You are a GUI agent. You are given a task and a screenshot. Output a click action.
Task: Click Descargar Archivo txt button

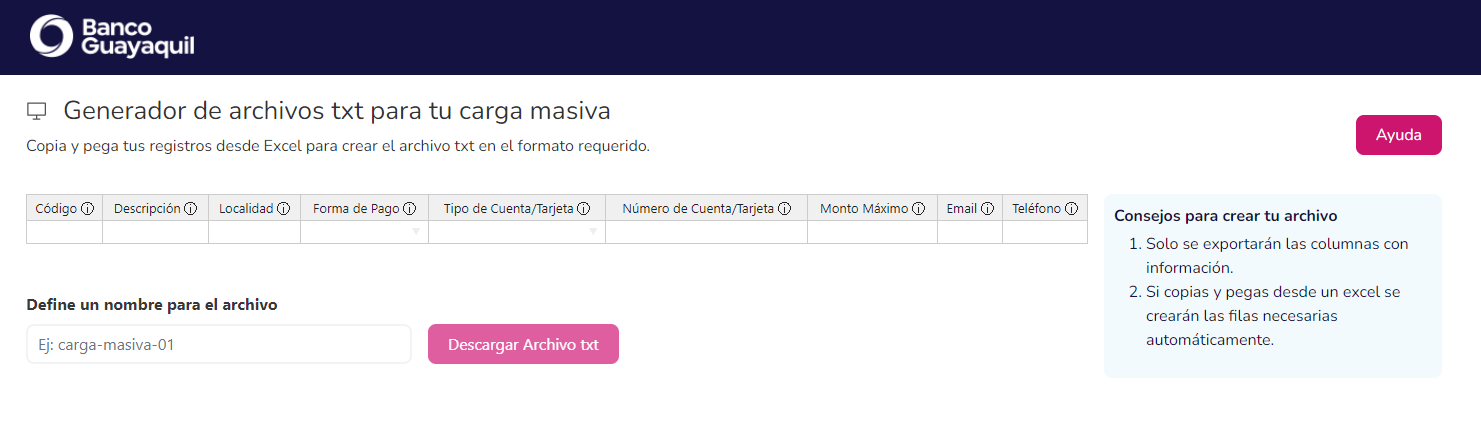pyautogui.click(x=523, y=344)
